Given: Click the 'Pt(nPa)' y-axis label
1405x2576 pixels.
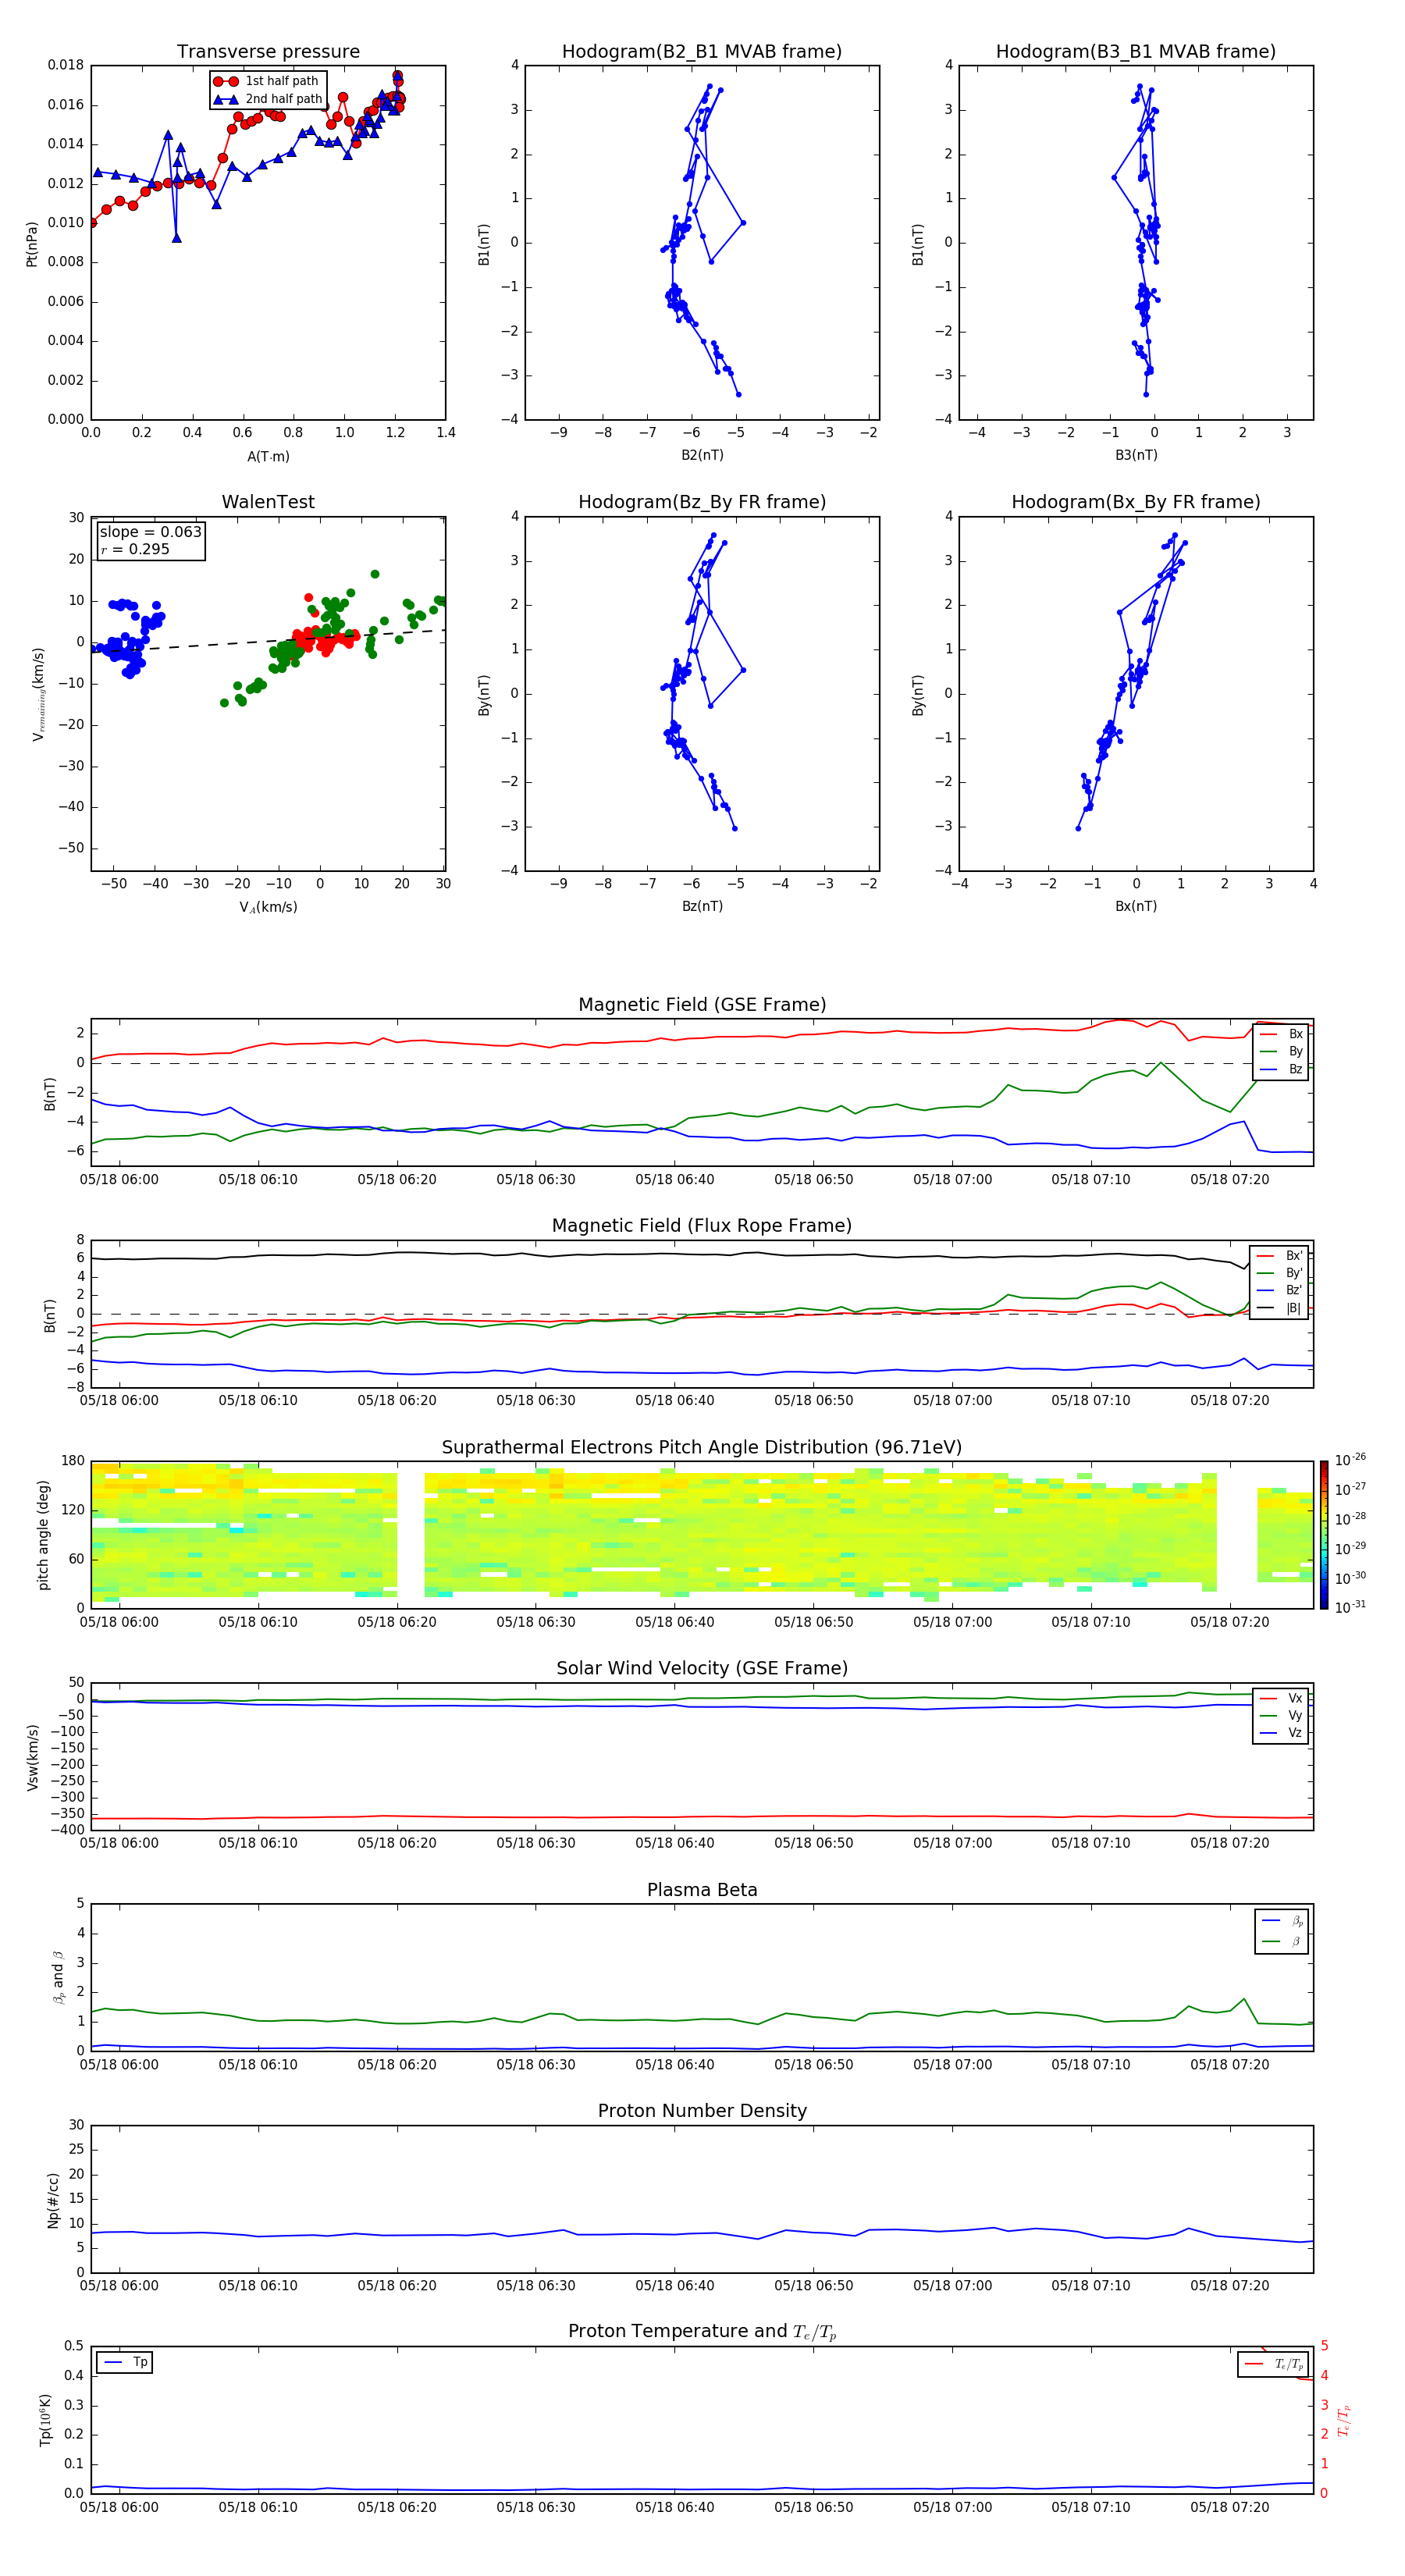Looking at the screenshot, I should click(x=32, y=243).
